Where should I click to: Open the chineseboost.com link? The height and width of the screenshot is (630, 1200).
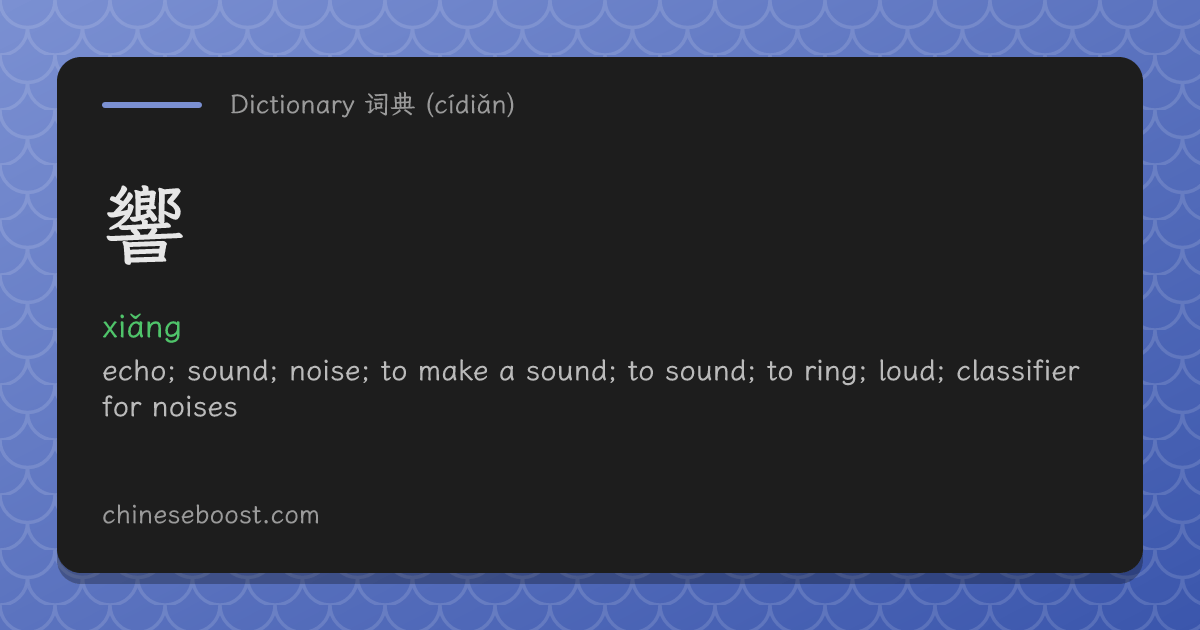click(x=210, y=515)
